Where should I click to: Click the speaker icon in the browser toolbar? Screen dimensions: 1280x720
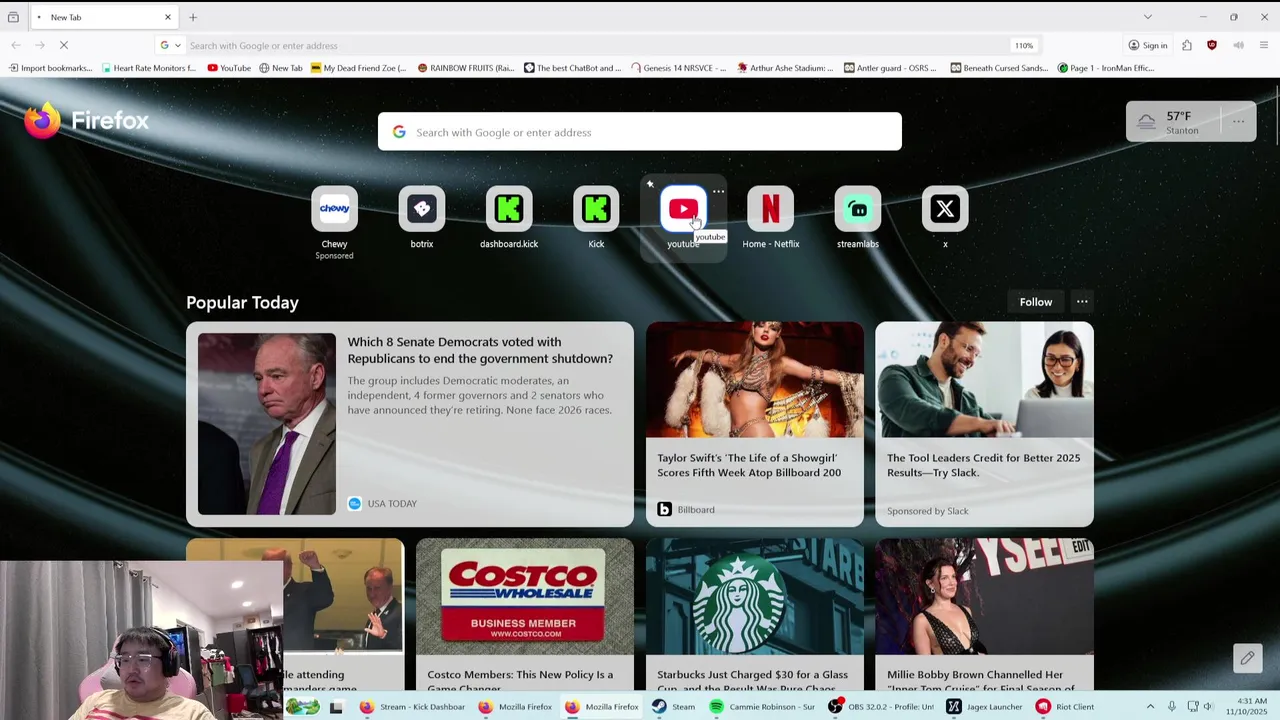point(1238,45)
